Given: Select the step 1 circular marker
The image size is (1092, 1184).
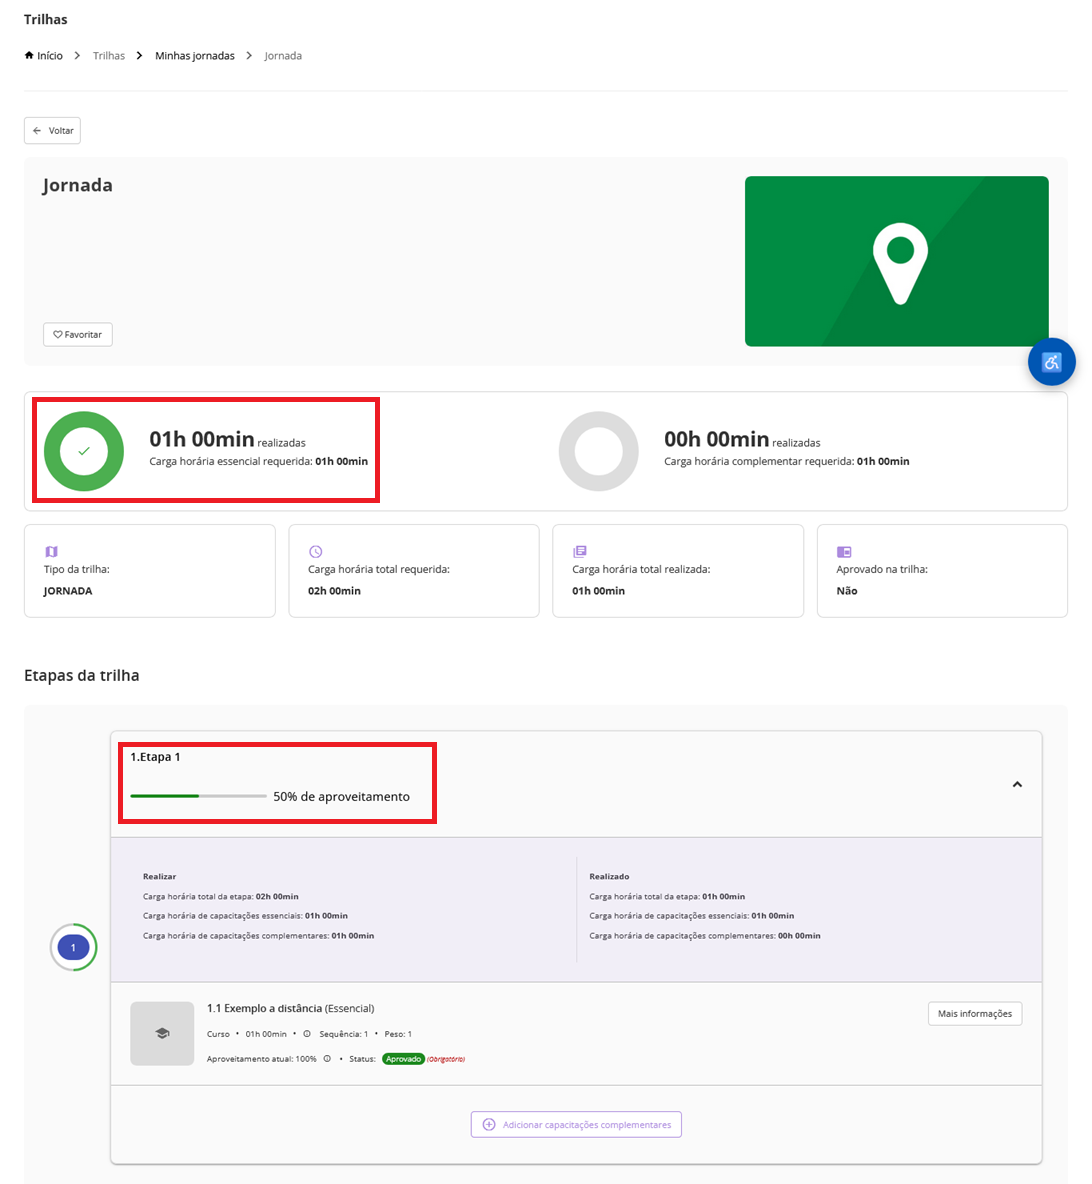Looking at the screenshot, I should click(73, 947).
